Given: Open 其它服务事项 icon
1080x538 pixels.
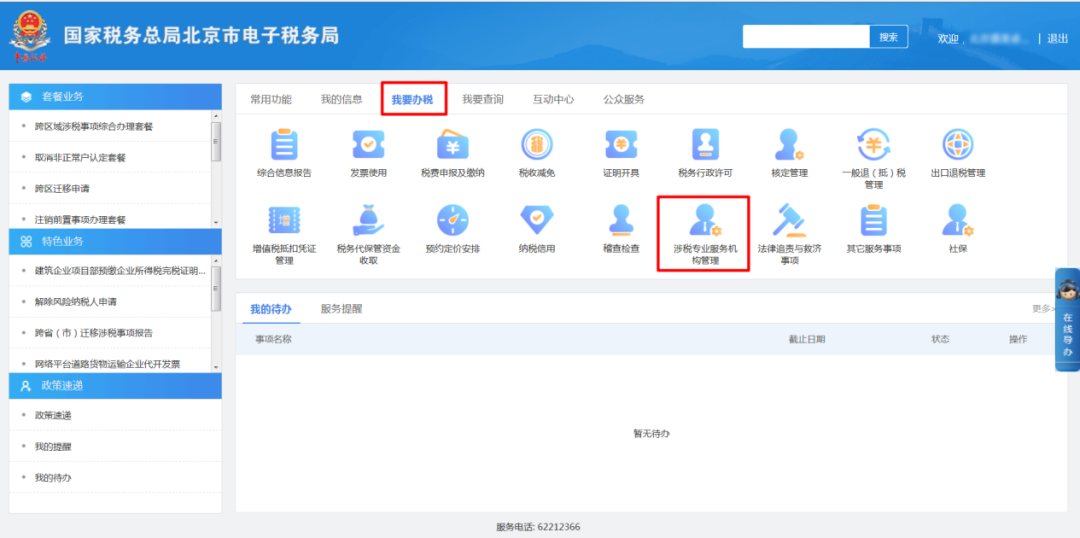Looking at the screenshot, I should pos(873,220).
